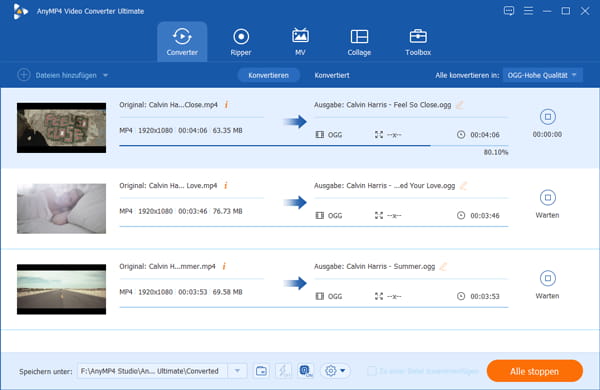Select the Konvertiert tab

click(332, 75)
